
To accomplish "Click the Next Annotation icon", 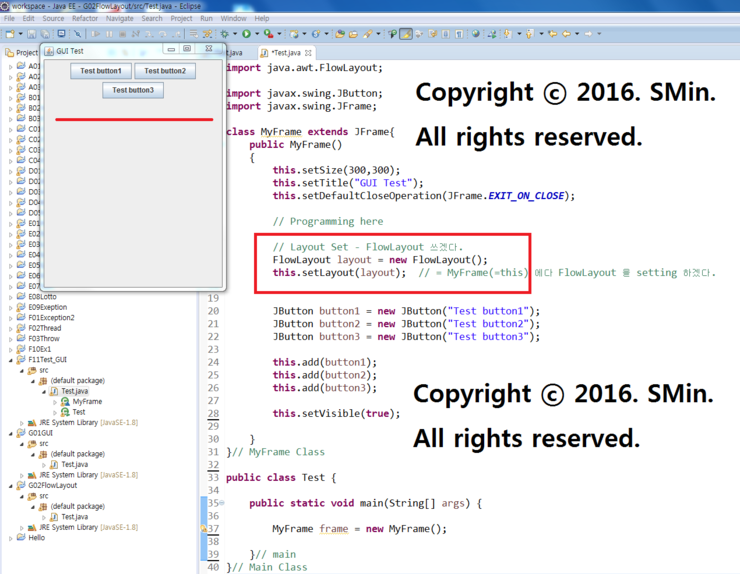I will pos(507,34).
